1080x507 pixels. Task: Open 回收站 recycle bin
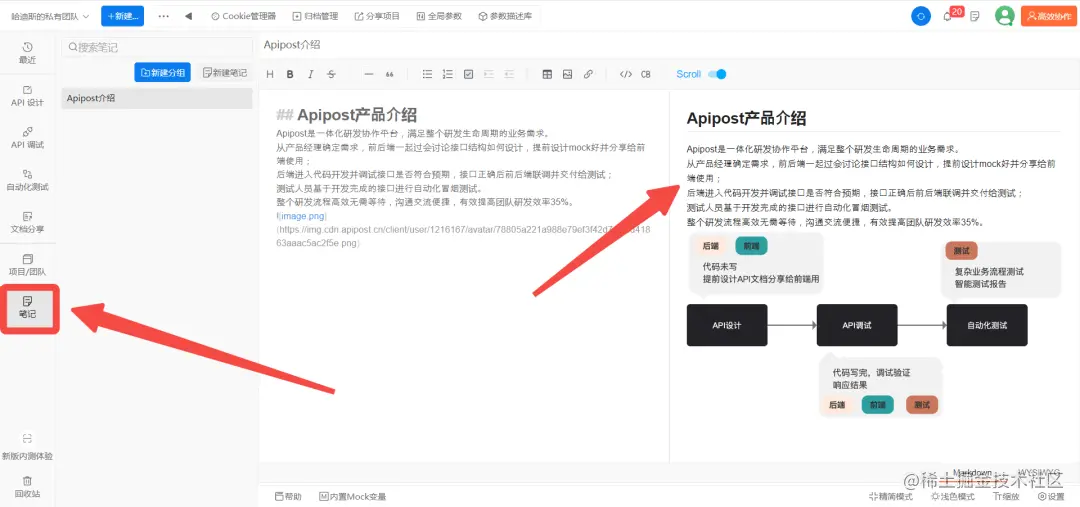28,486
